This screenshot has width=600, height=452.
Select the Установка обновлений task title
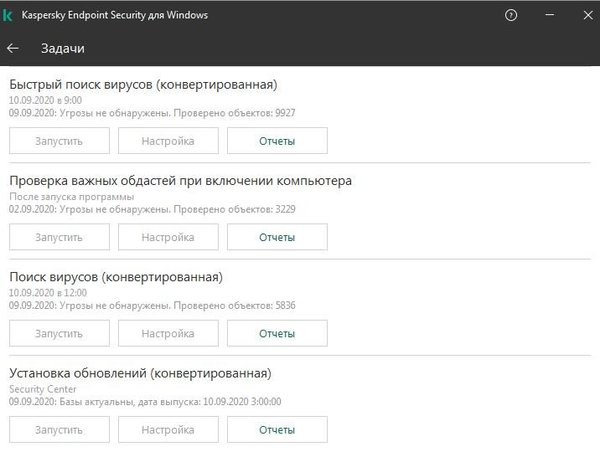pyautogui.click(x=140, y=373)
